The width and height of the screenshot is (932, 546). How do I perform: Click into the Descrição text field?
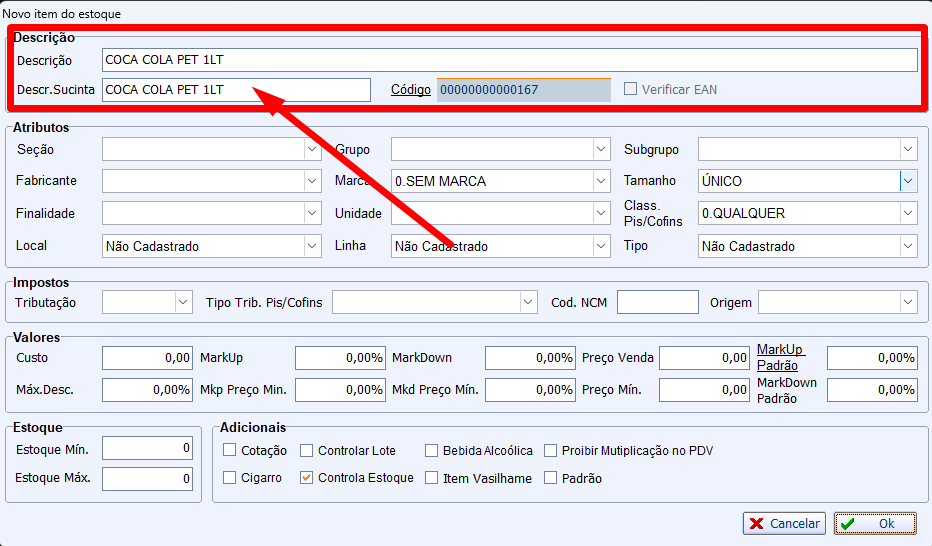510,59
